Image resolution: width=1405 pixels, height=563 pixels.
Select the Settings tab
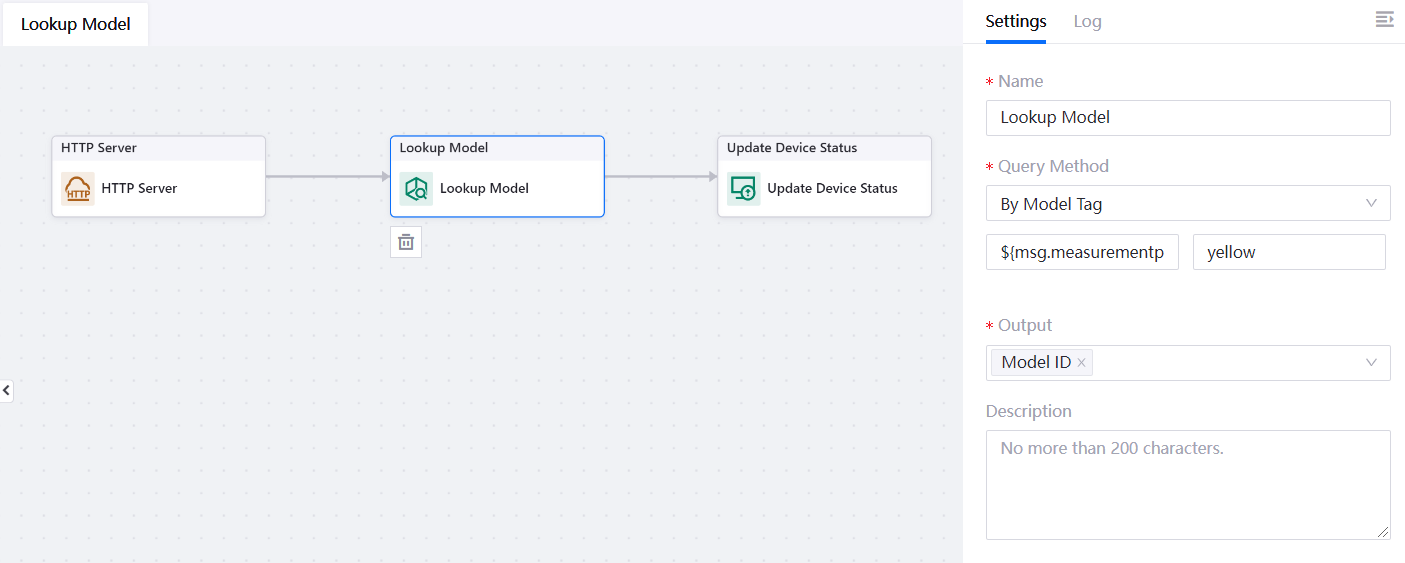pos(1015,21)
